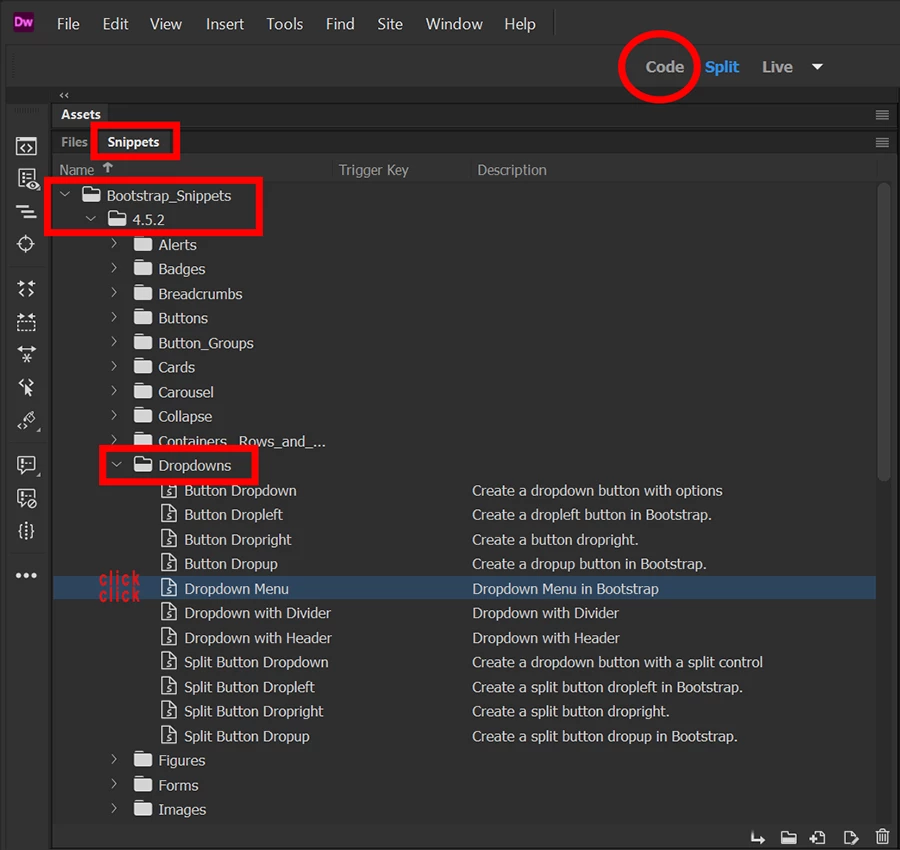Collapse the Bootstrap_Snippets folder chevron
This screenshot has height=850, width=900.
coord(65,195)
